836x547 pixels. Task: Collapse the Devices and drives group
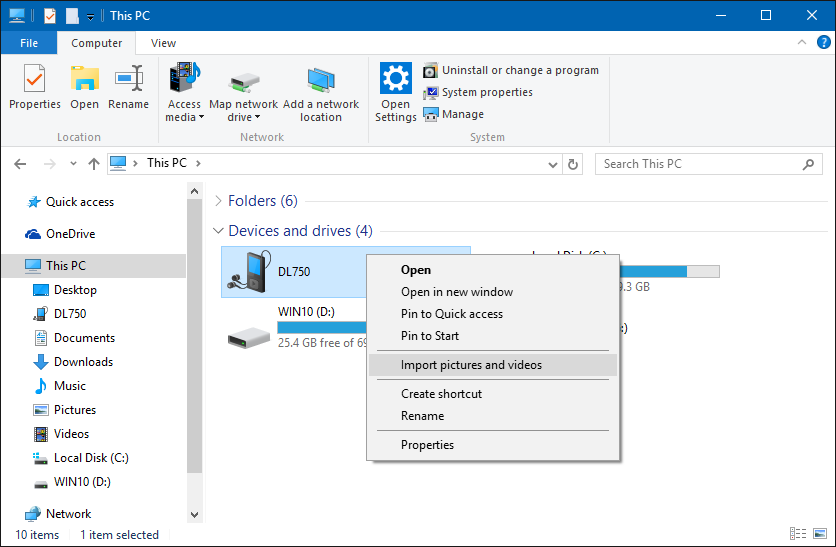pyautogui.click(x=218, y=231)
